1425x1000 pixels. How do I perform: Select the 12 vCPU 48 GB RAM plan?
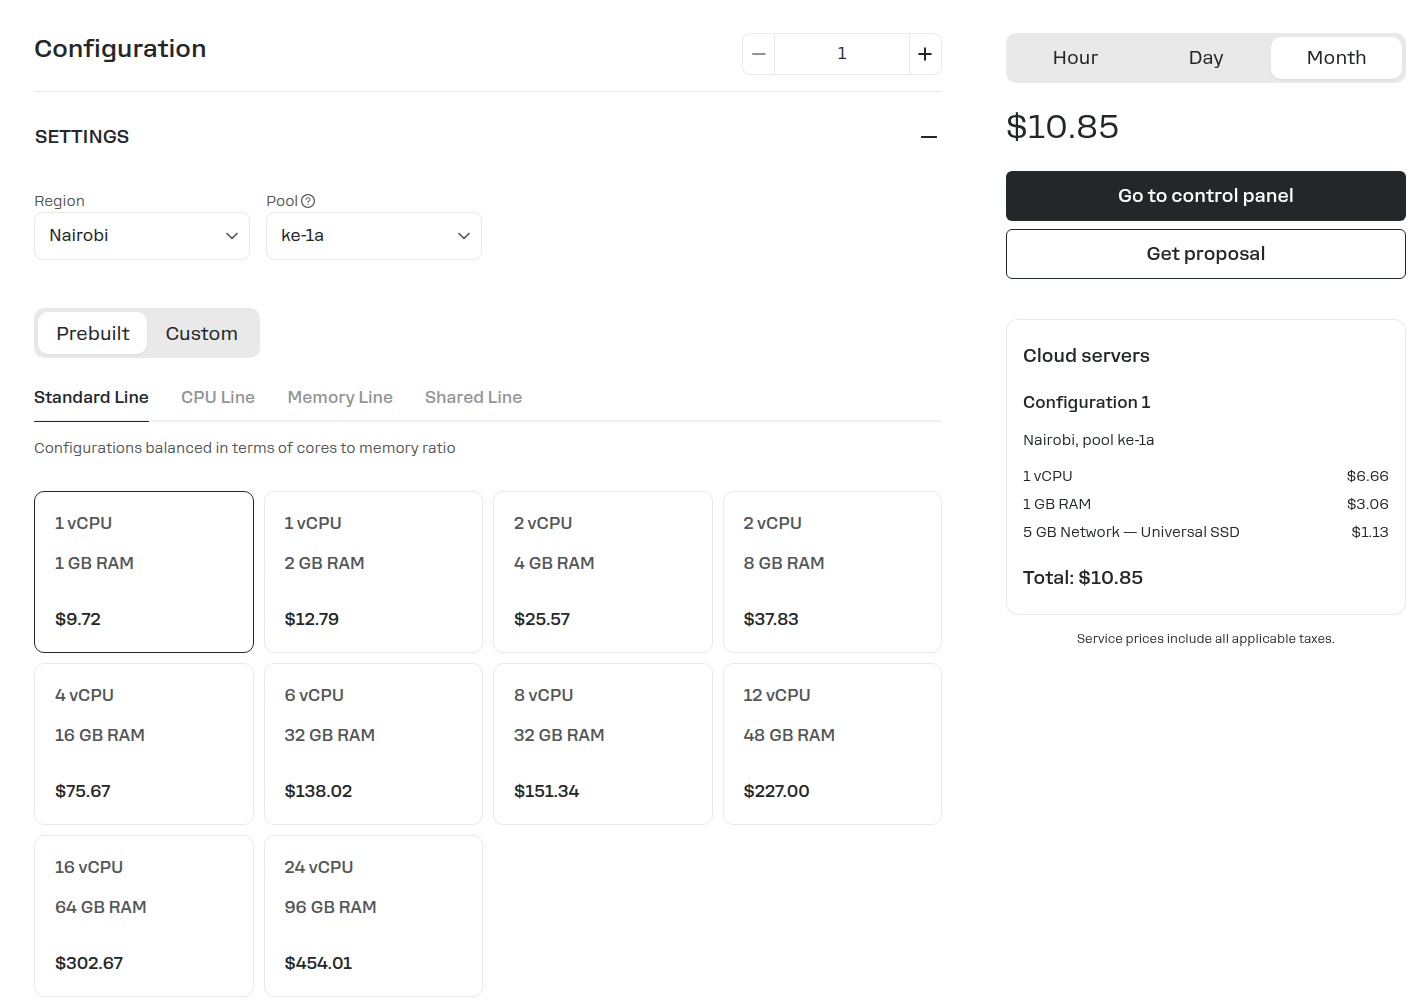(x=832, y=744)
